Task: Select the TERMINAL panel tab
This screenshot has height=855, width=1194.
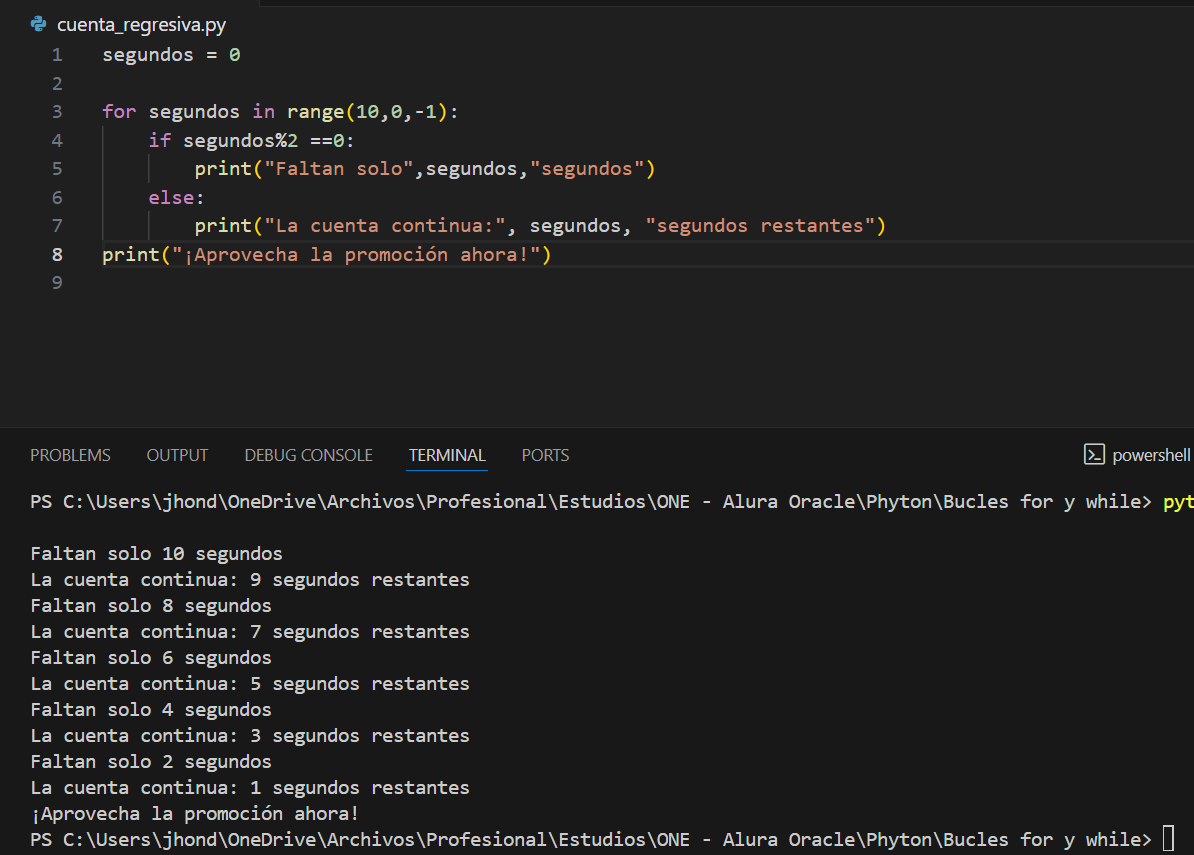Action: pos(447,455)
